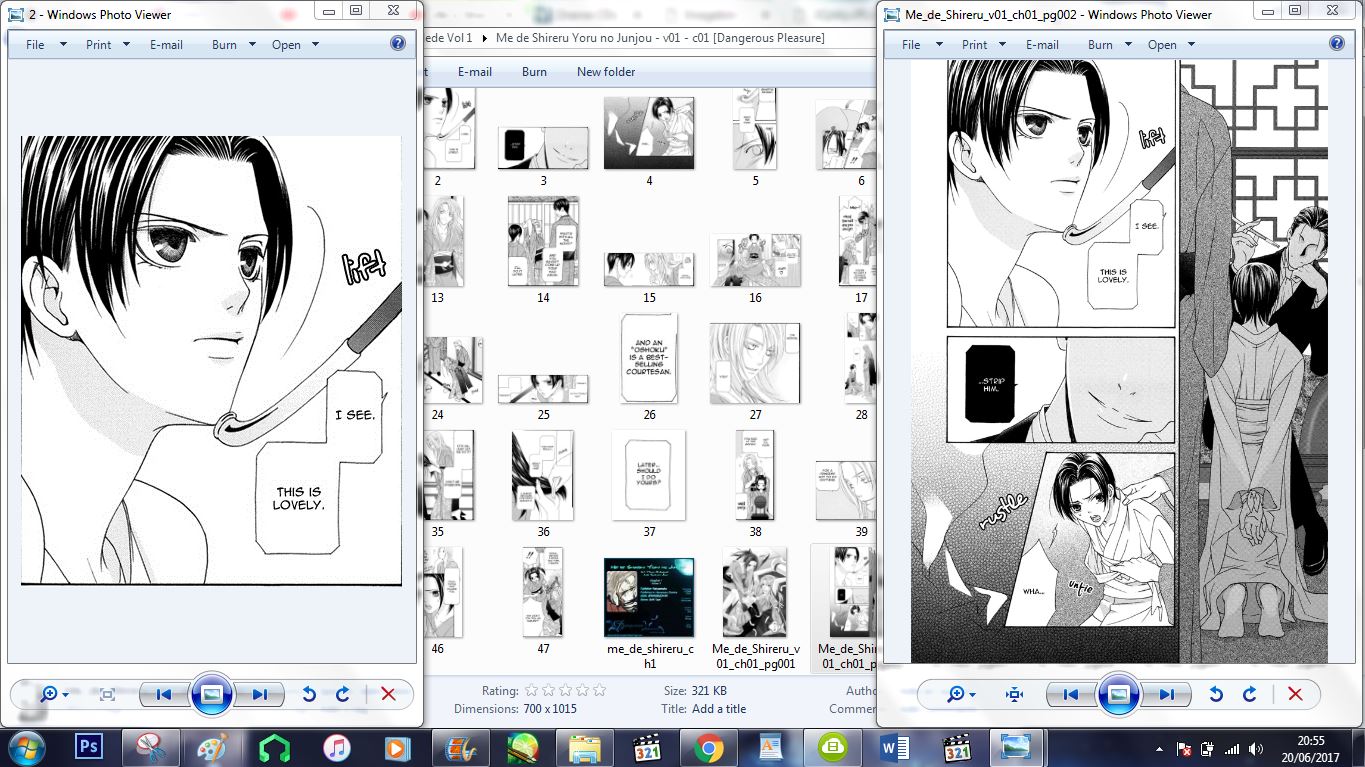
Task: Open Google Chrome from taskbar
Action: tap(709, 747)
